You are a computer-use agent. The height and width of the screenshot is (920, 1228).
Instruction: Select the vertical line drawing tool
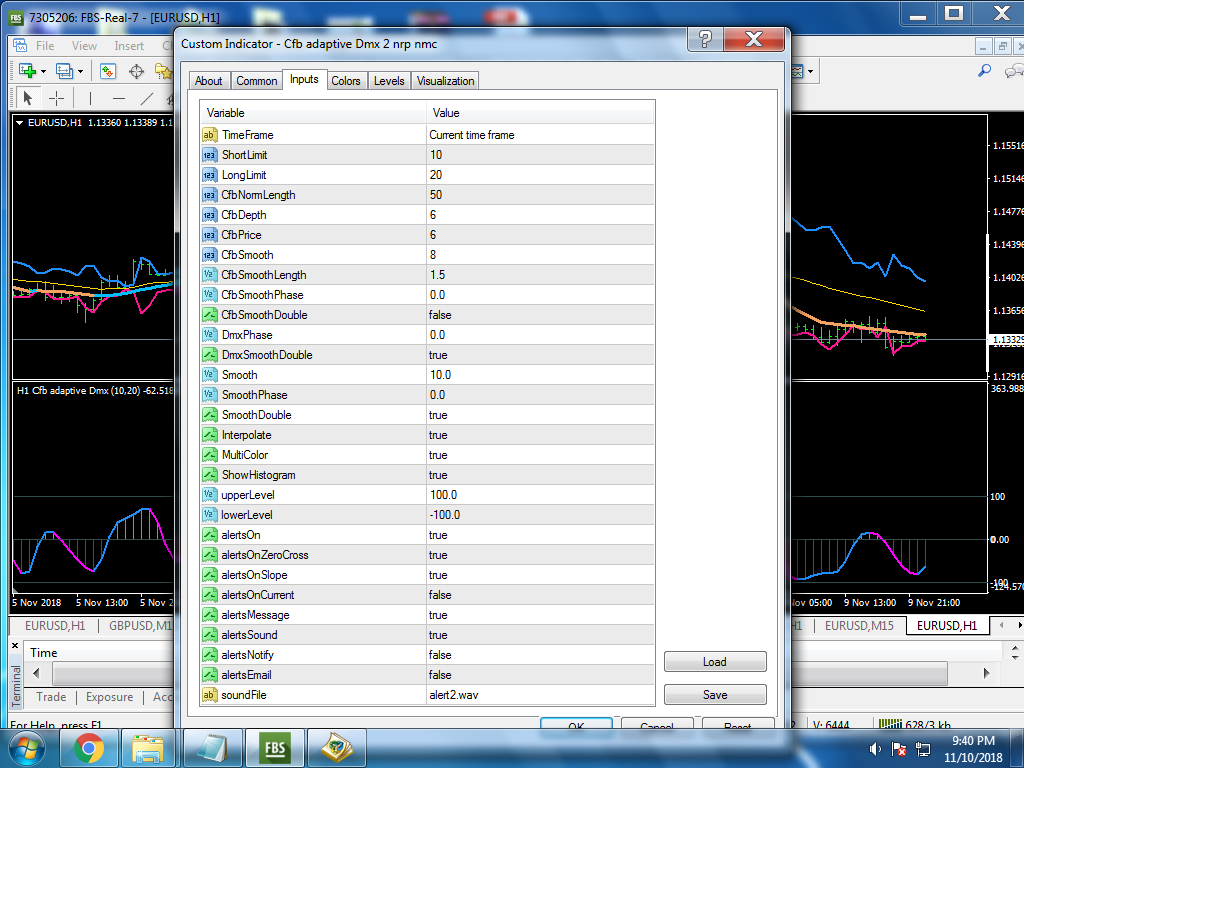[x=90, y=98]
